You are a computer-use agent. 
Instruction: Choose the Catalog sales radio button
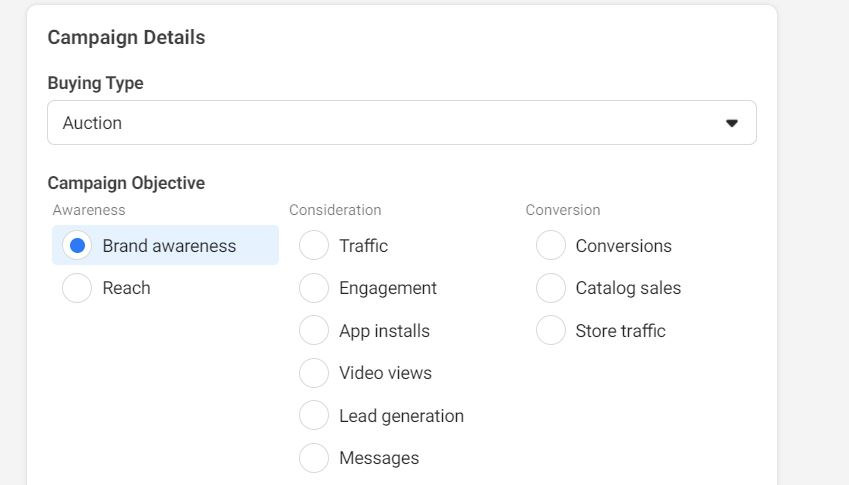click(551, 288)
